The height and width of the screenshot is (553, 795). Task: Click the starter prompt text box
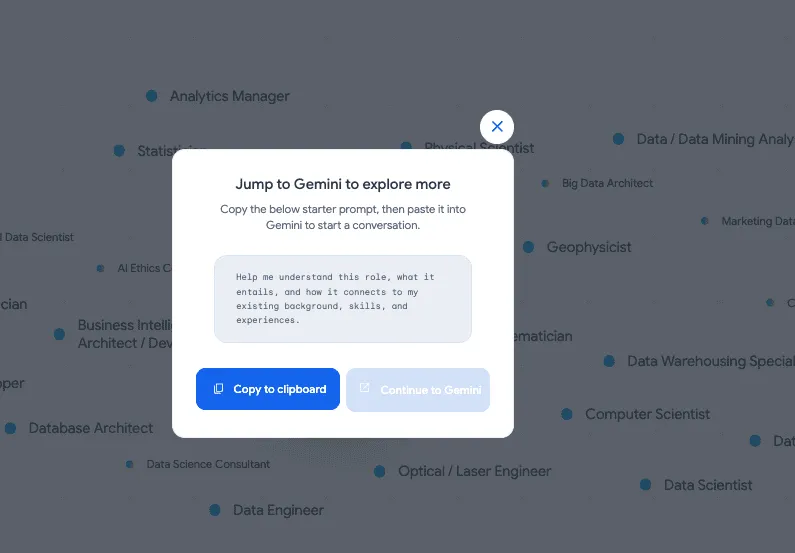pyautogui.click(x=343, y=299)
